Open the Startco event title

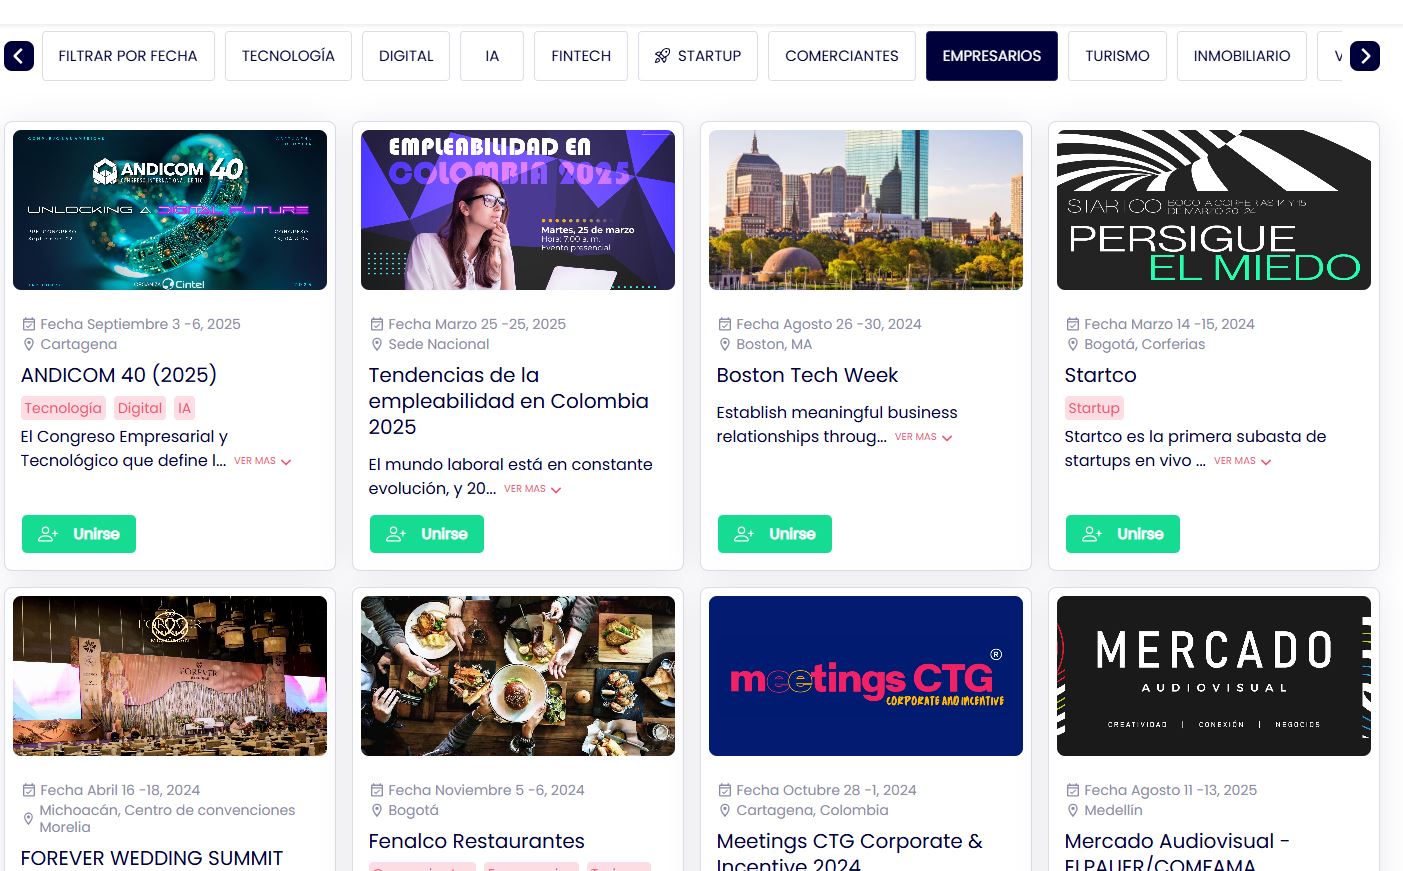[x=1100, y=375]
